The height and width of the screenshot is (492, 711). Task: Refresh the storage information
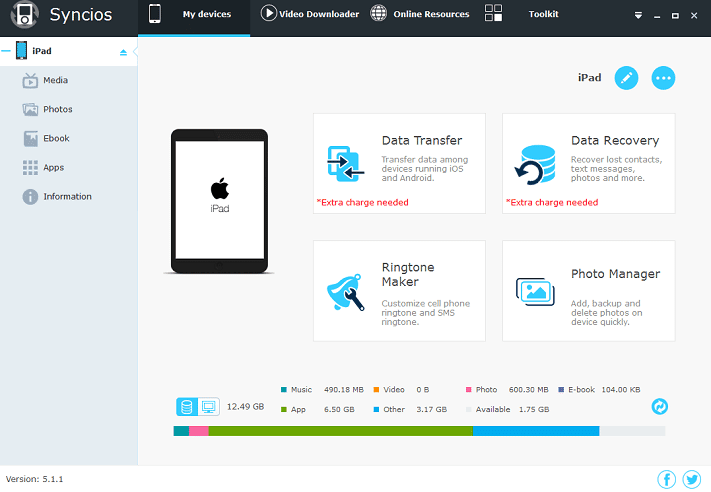[x=660, y=406]
